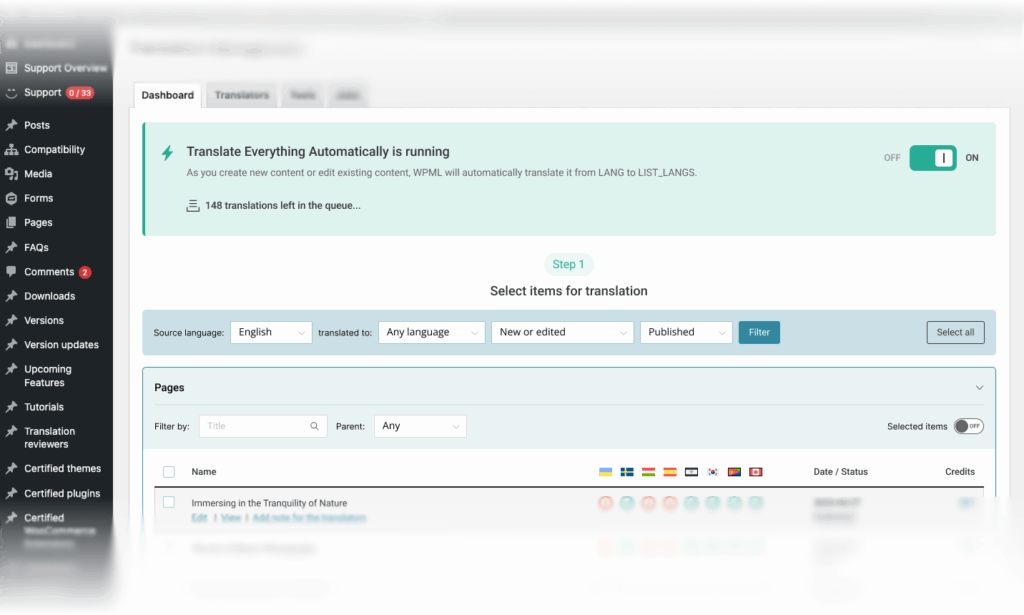Click the Name column header
The image size is (1024, 615).
(x=204, y=472)
